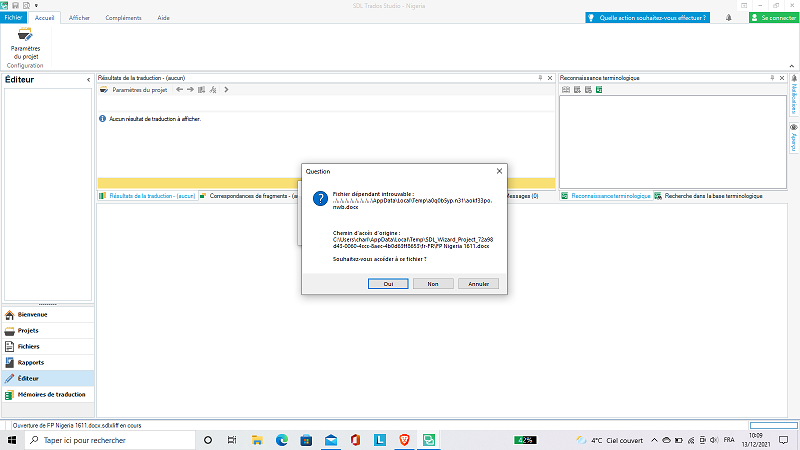Close the Question dialog with X
This screenshot has height=450, width=800.
499,171
